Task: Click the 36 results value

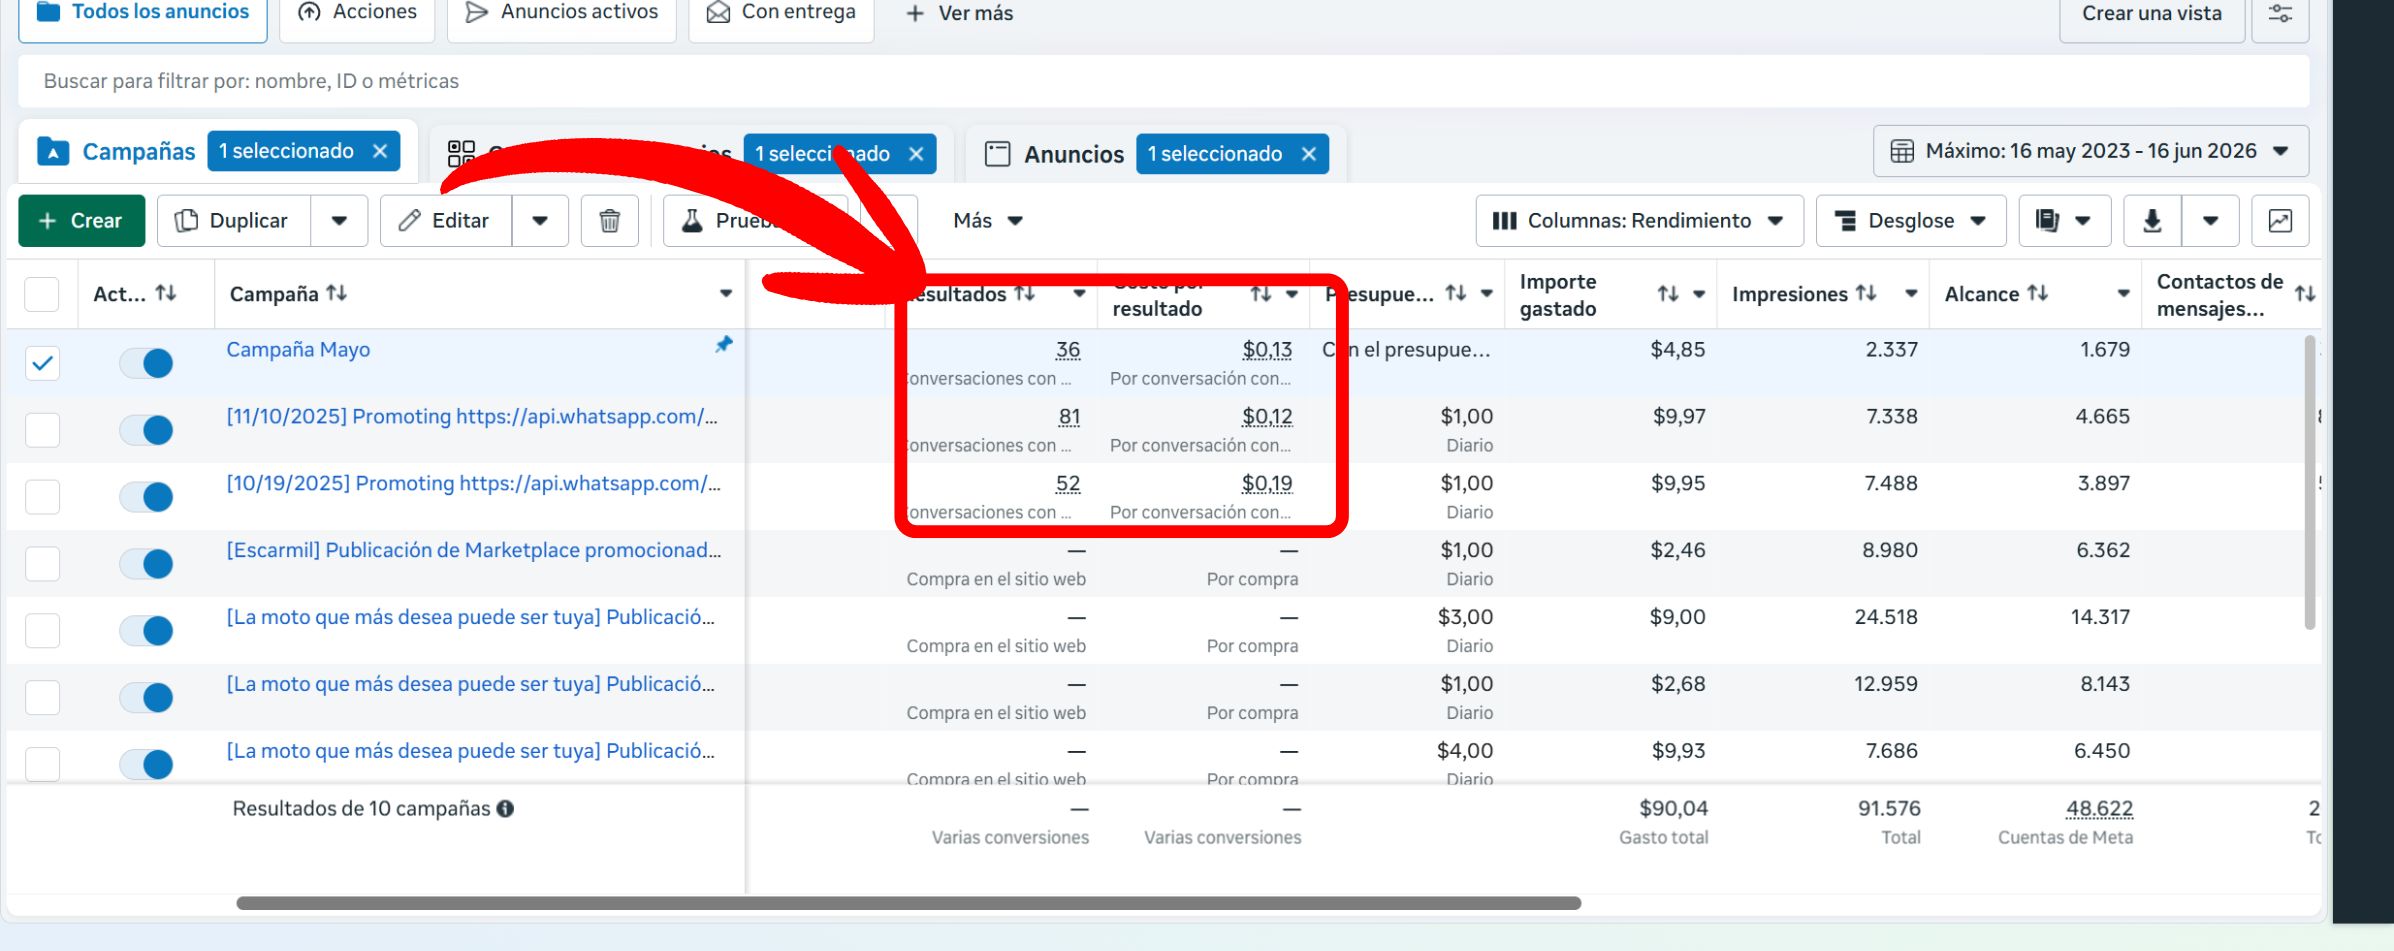Action: pos(1068,350)
